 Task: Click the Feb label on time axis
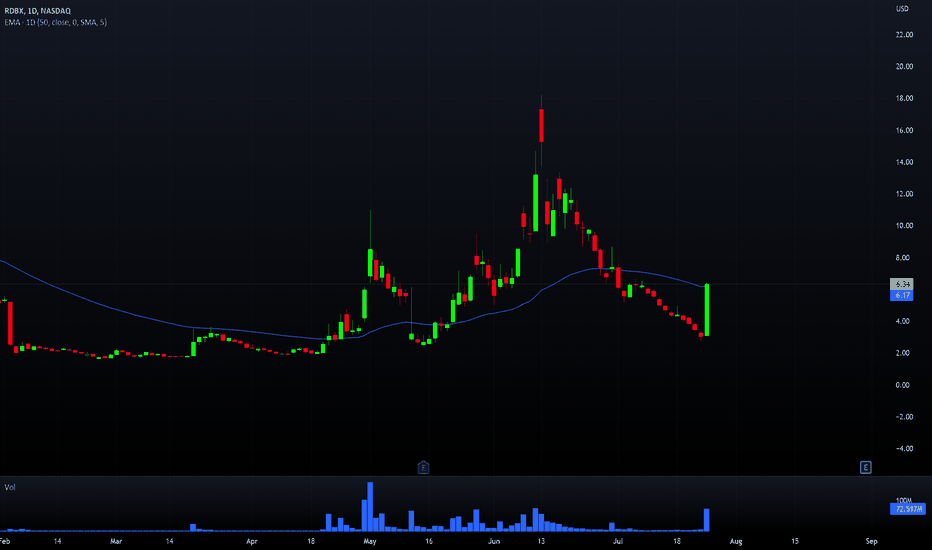[5, 542]
